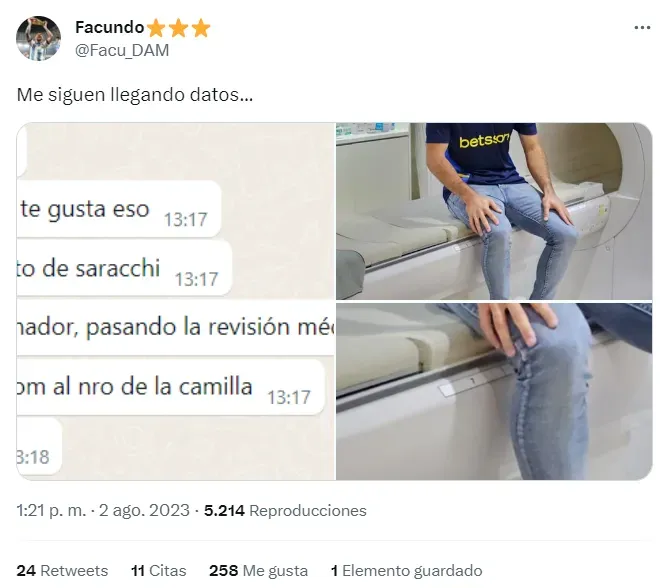
Task: View the 258 Me gusta likes list
Action: (258, 571)
